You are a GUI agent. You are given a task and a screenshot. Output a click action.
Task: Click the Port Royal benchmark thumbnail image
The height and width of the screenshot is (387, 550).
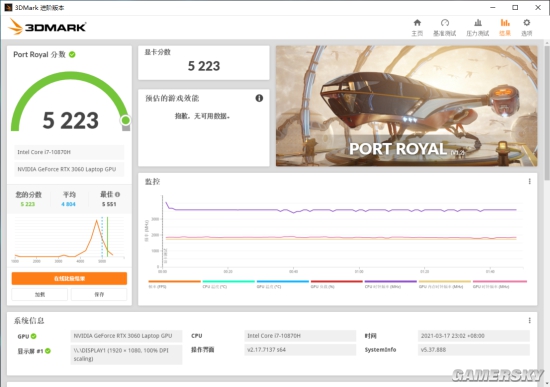407,106
